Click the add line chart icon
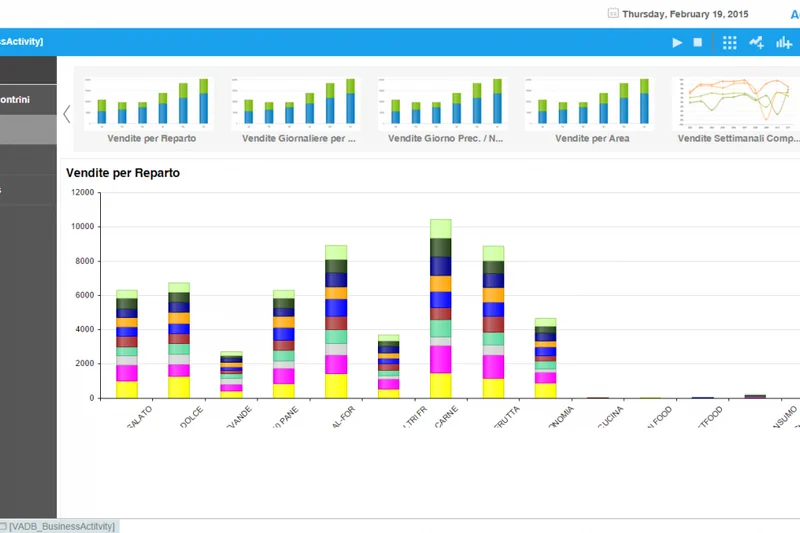 click(757, 43)
